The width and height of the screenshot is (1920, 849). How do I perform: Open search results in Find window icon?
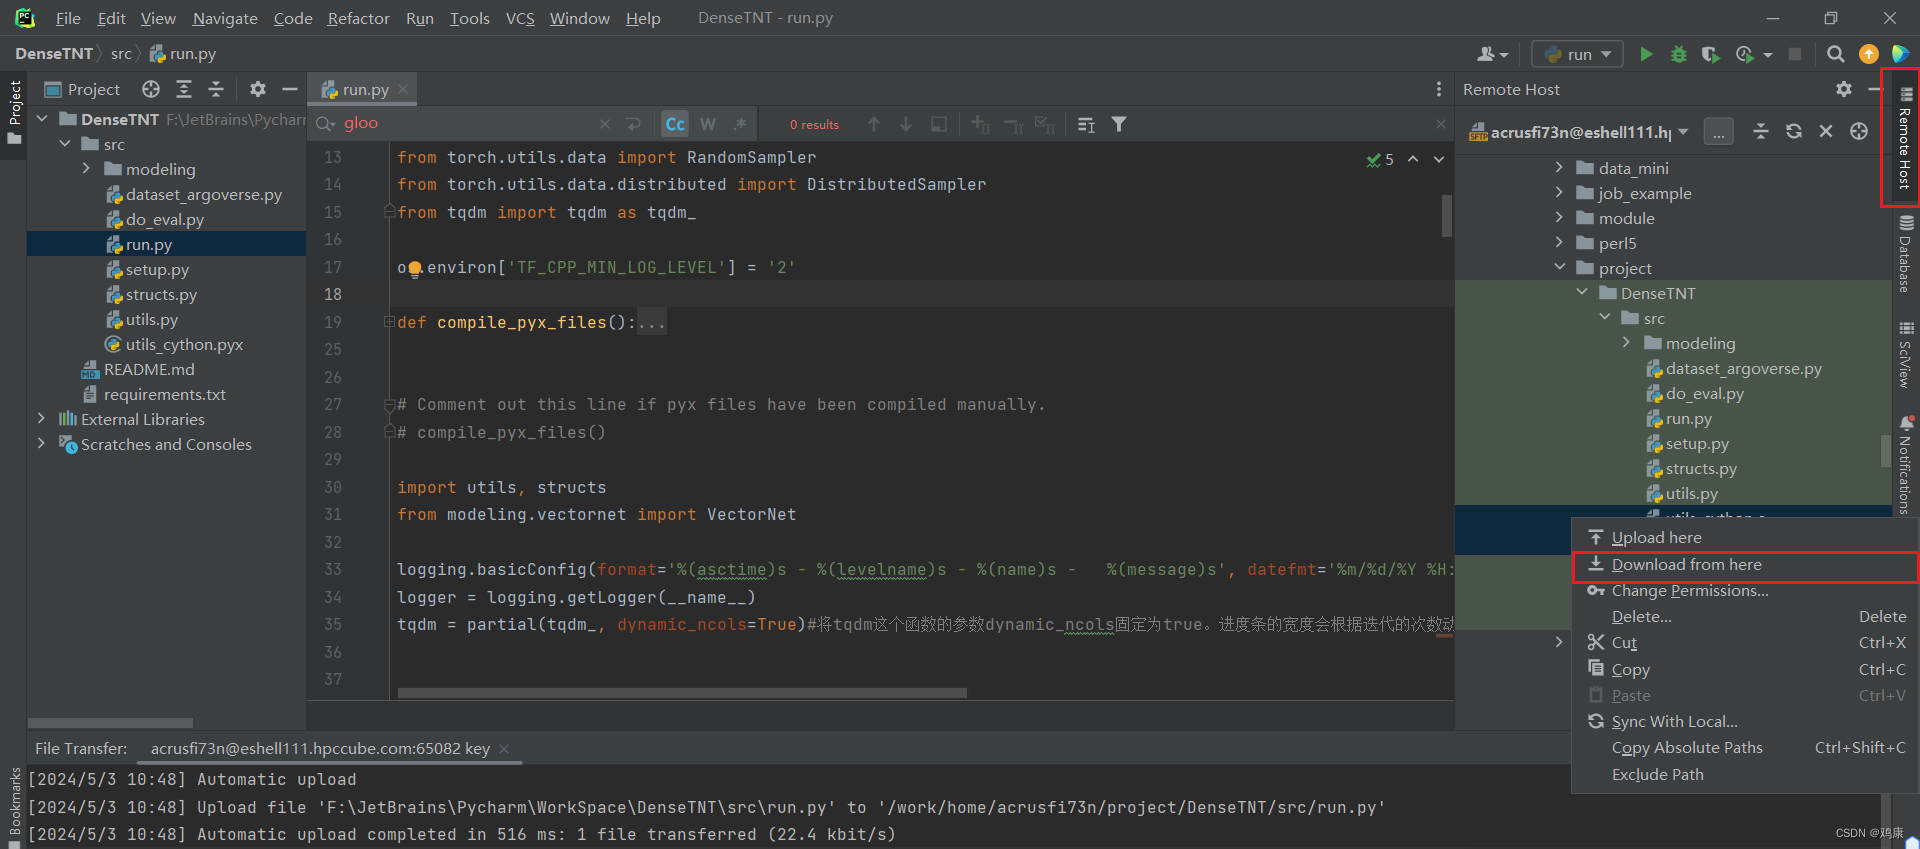(1087, 124)
